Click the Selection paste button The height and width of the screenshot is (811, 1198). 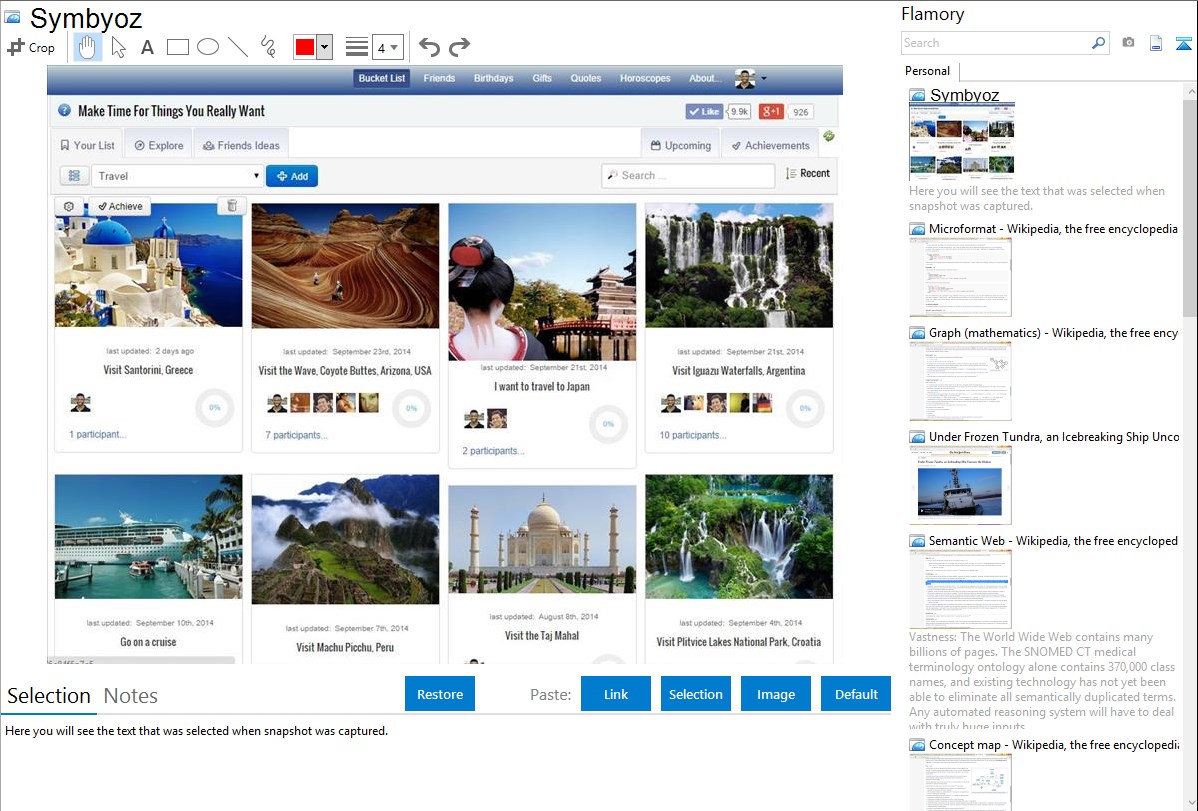pyautogui.click(x=695, y=694)
